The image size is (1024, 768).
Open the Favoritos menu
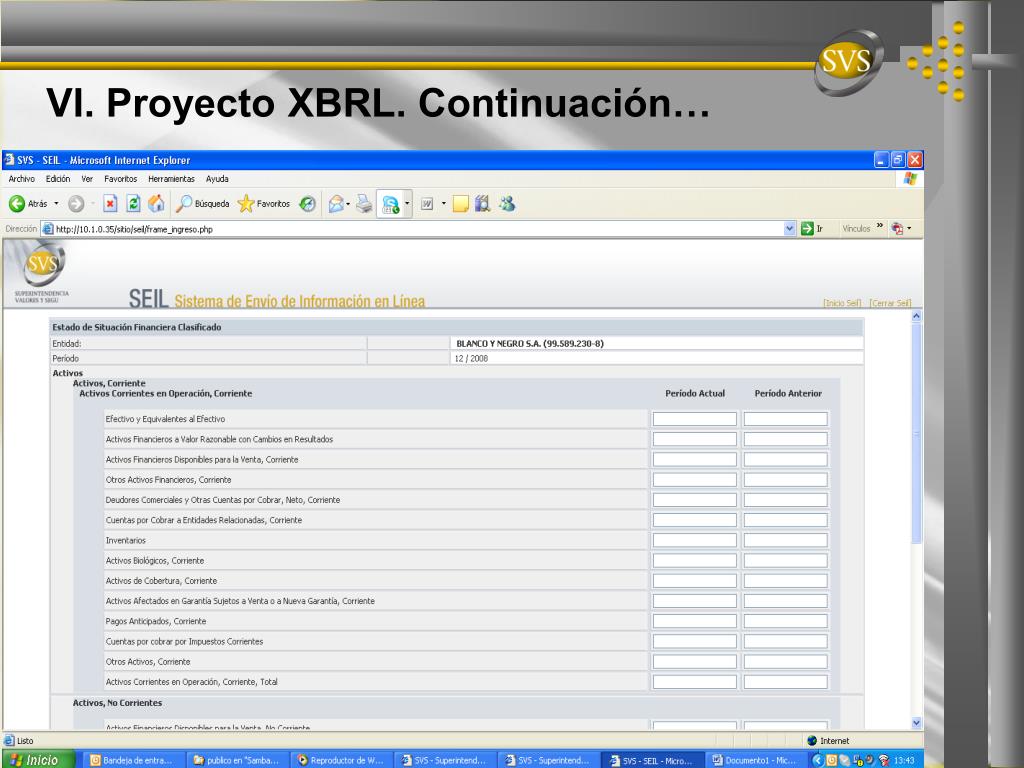(121, 179)
